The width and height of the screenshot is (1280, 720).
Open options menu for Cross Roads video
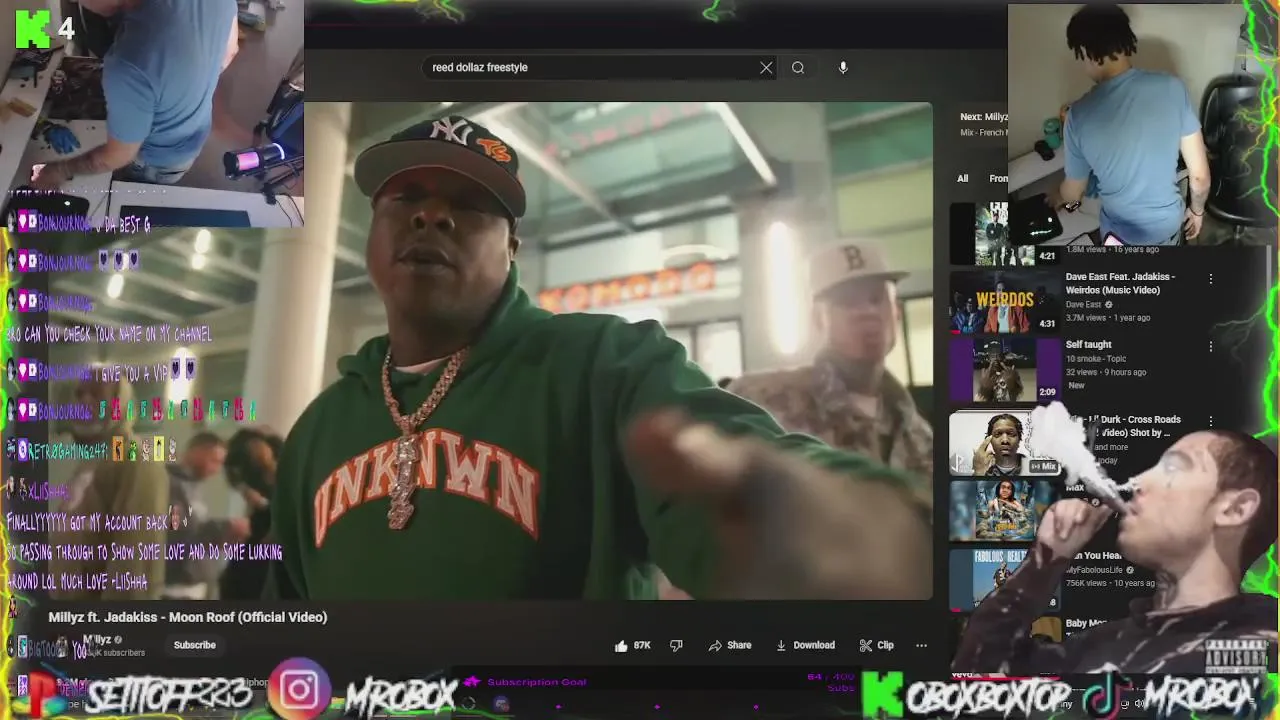[x=1211, y=422]
